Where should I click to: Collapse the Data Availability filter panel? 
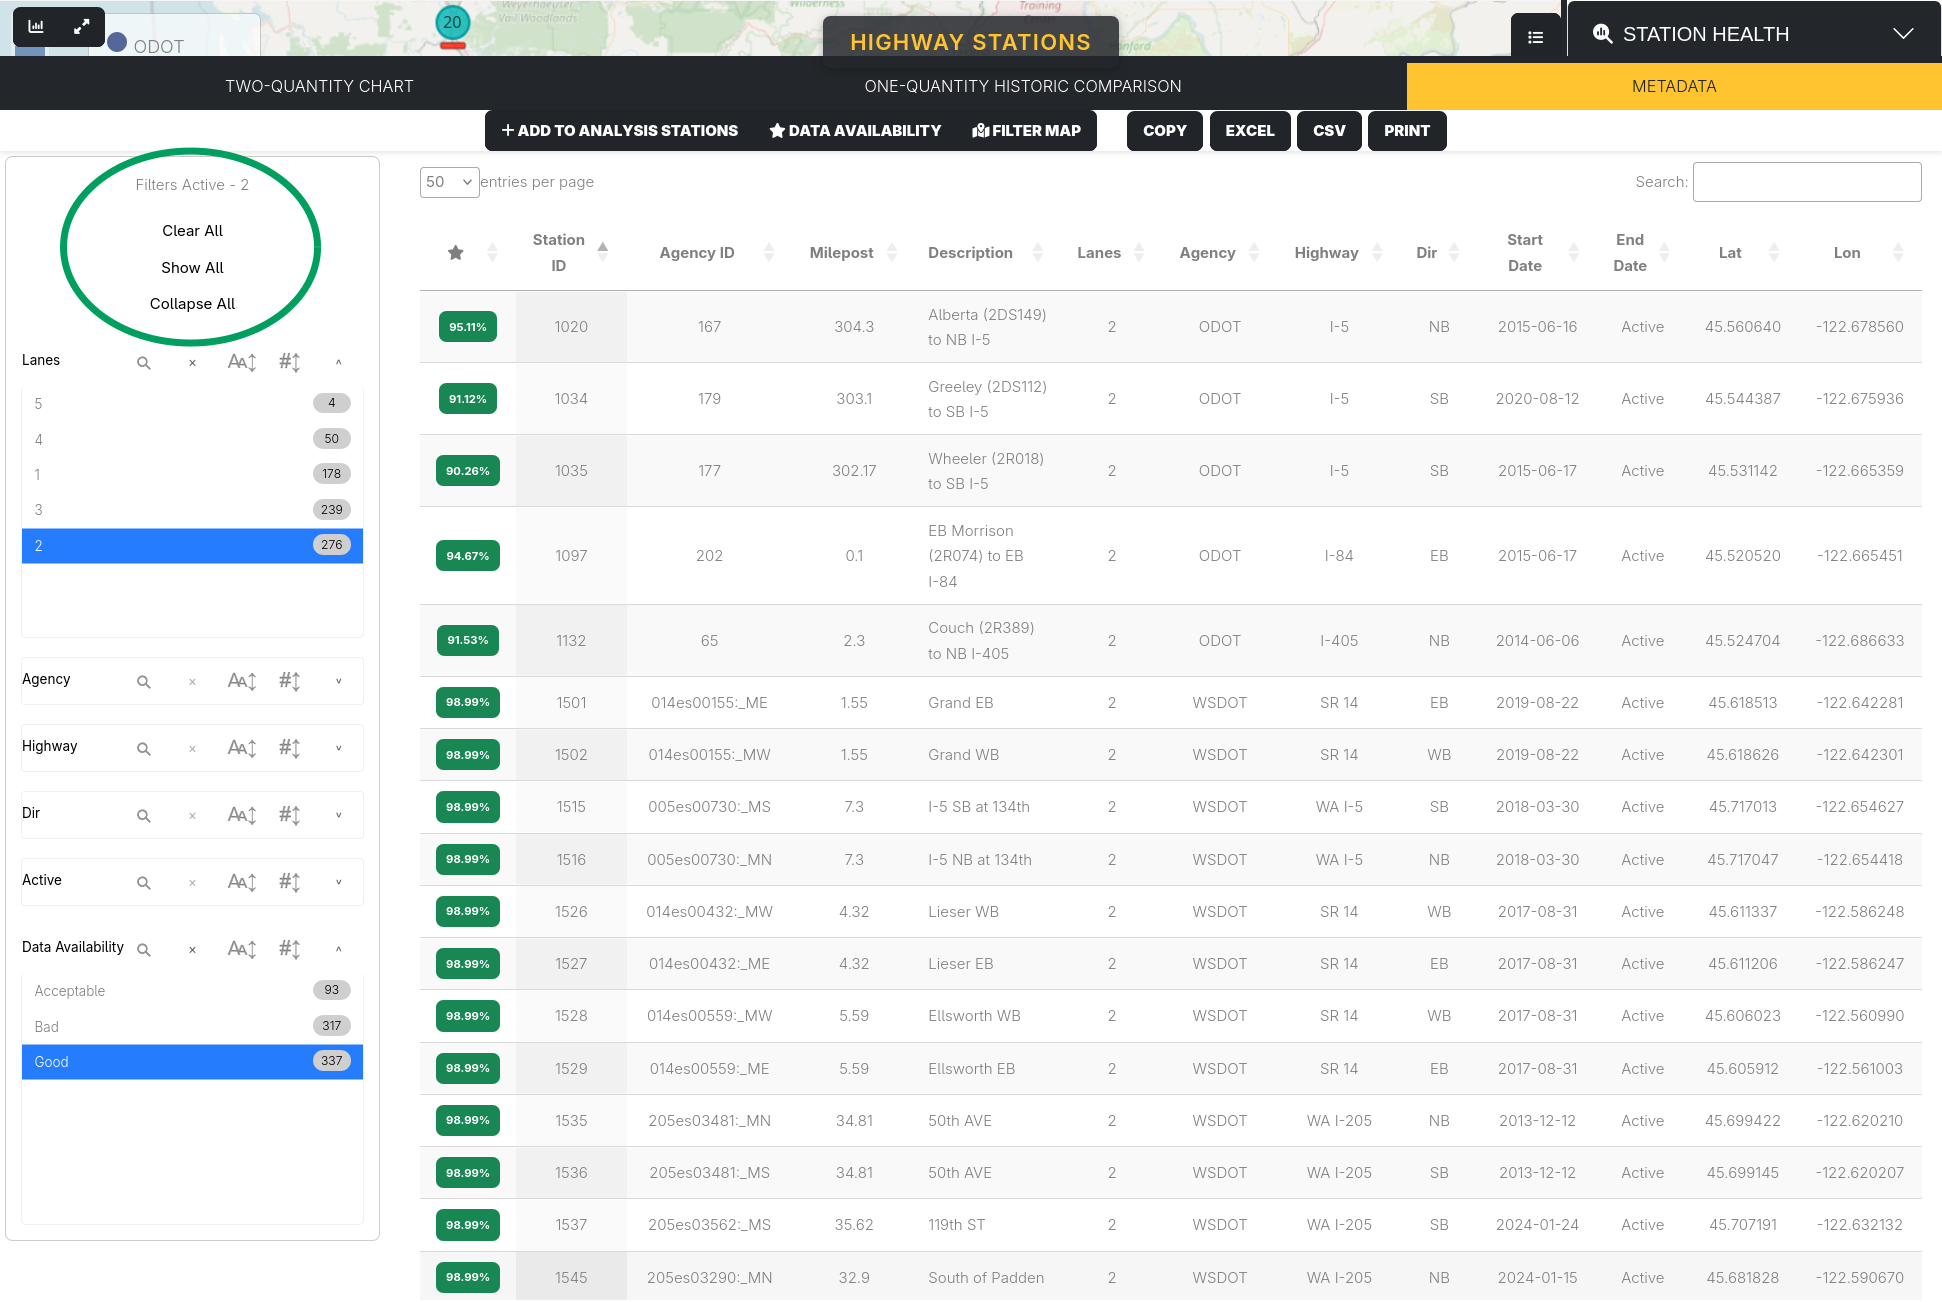339,949
